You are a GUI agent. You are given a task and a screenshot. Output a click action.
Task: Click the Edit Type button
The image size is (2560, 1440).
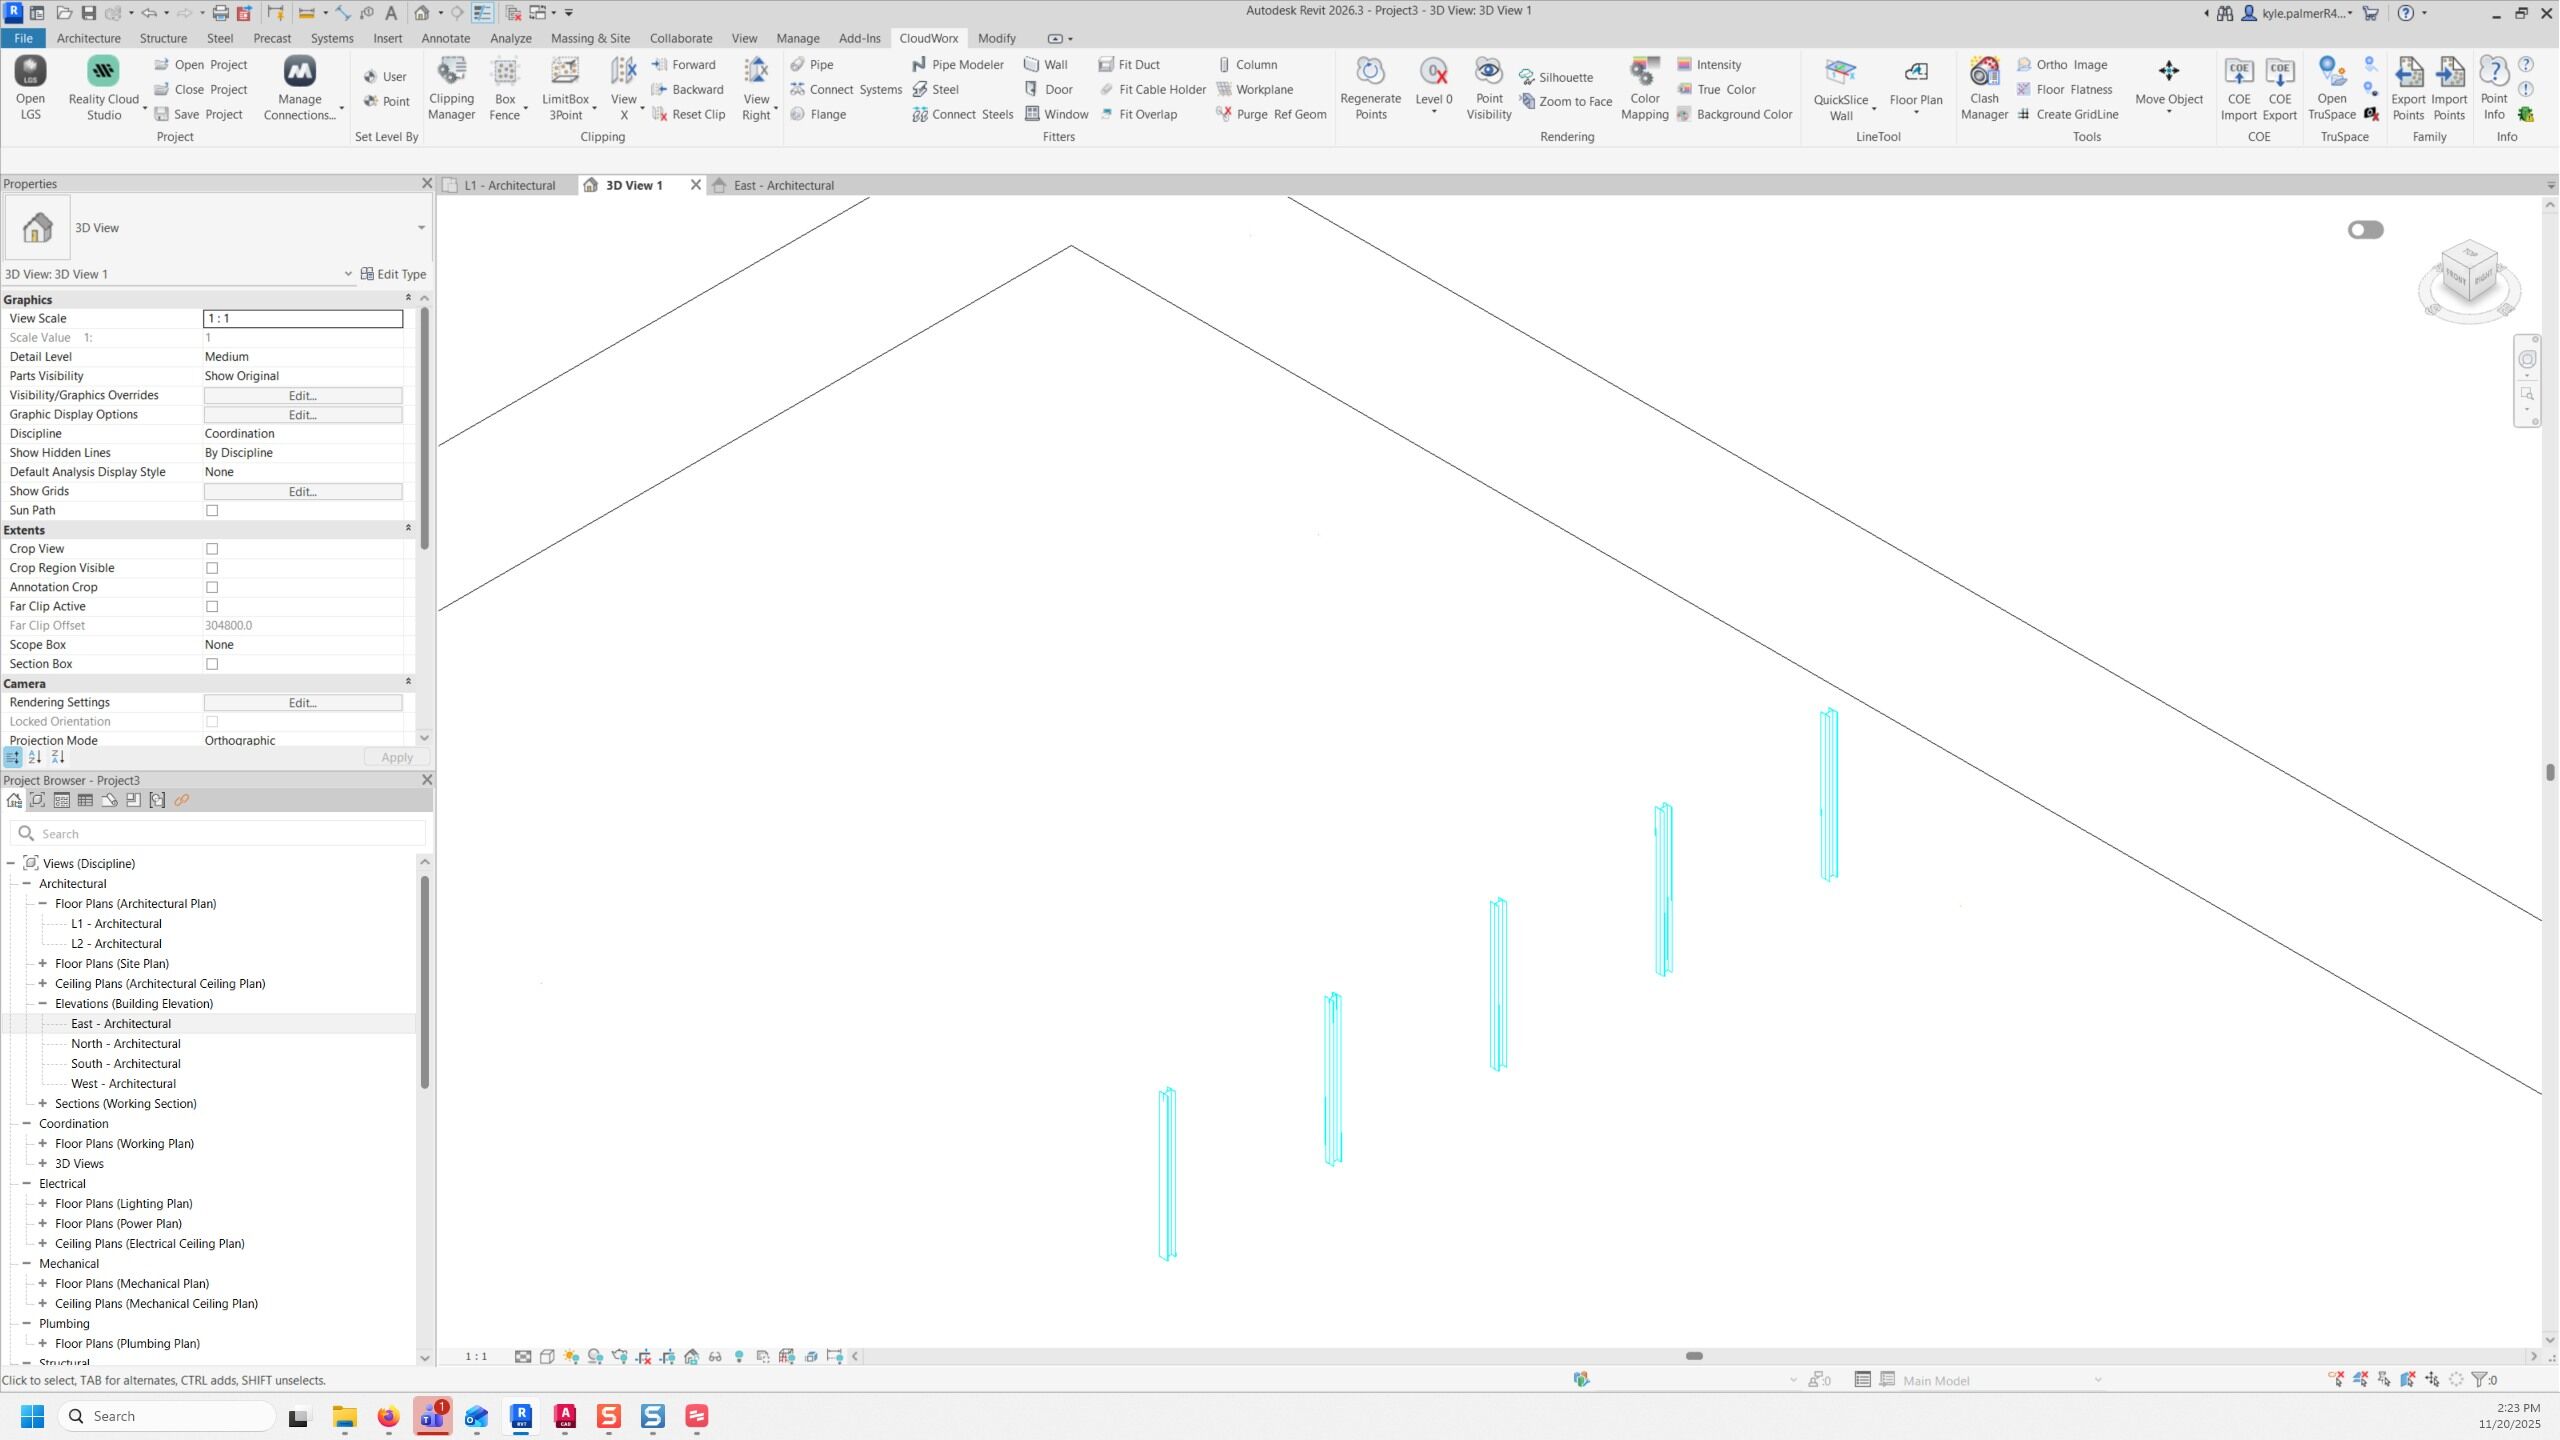(x=393, y=274)
